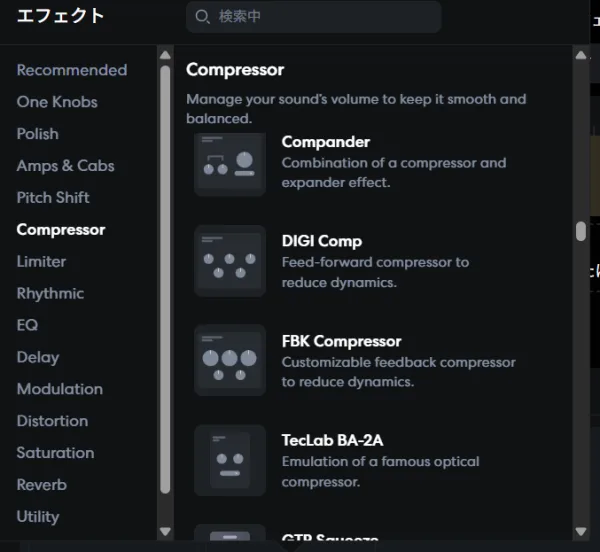Image resolution: width=600 pixels, height=552 pixels.
Task: Pick the TecLab BA-2A effect icon
Action: [x=230, y=459]
